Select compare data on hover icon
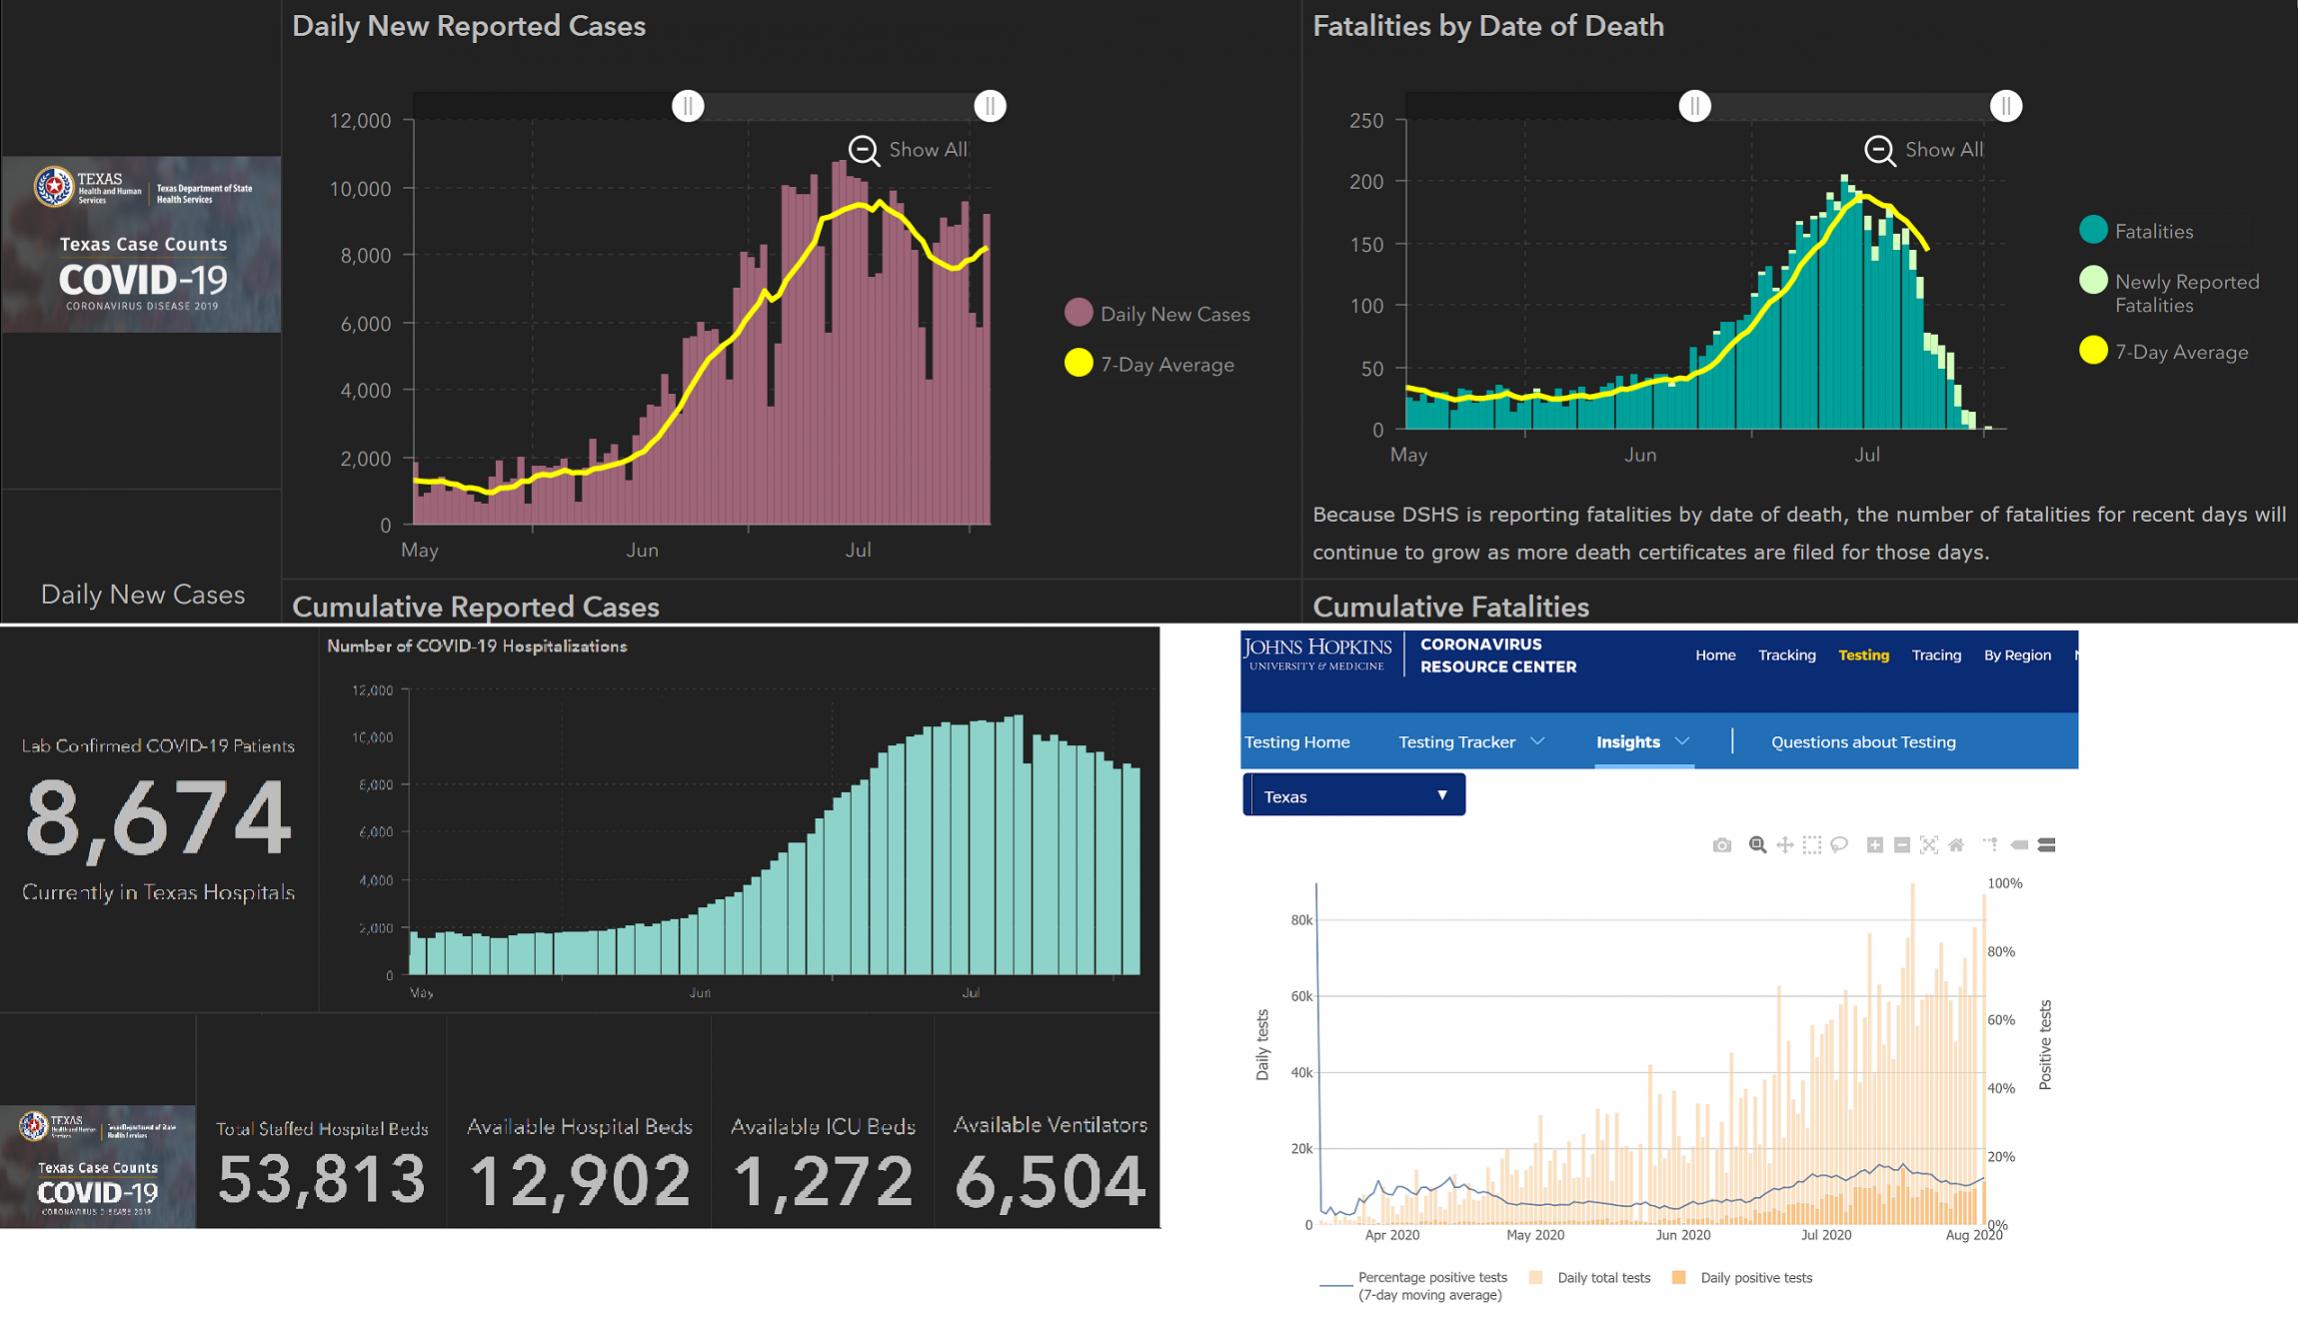This screenshot has width=2298, height=1318. tap(2047, 845)
